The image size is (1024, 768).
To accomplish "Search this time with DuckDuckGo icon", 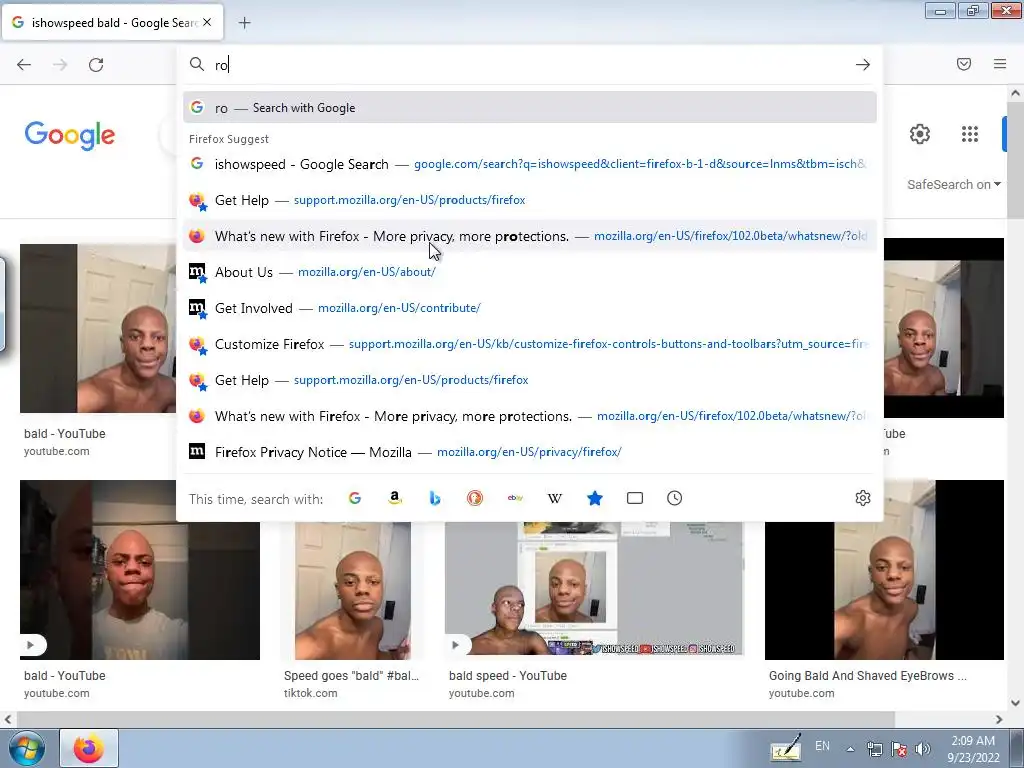I will pyautogui.click(x=475, y=498).
